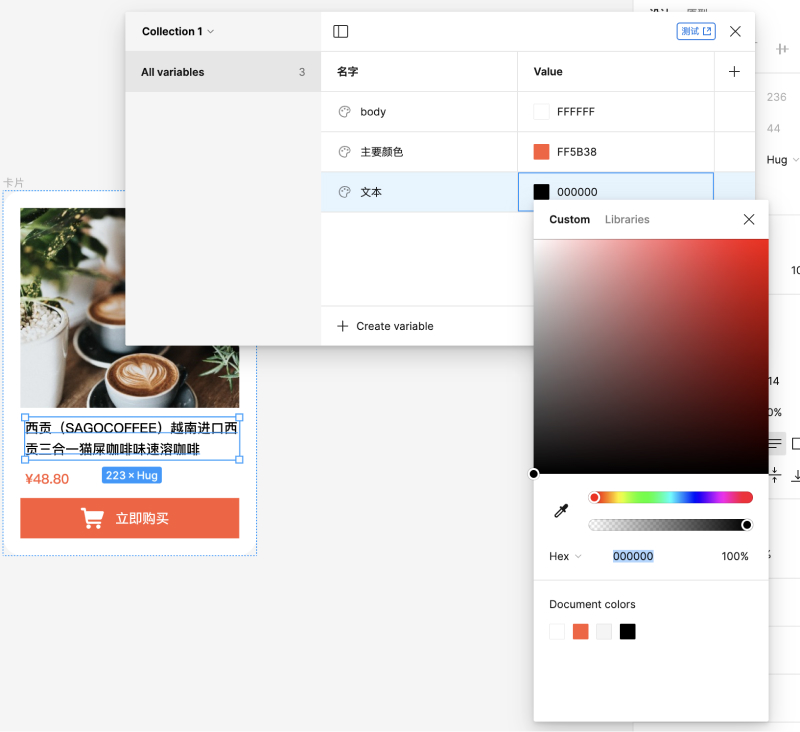Switch to the Libraries tab
Image resolution: width=800 pixels, height=732 pixels.
click(x=627, y=220)
